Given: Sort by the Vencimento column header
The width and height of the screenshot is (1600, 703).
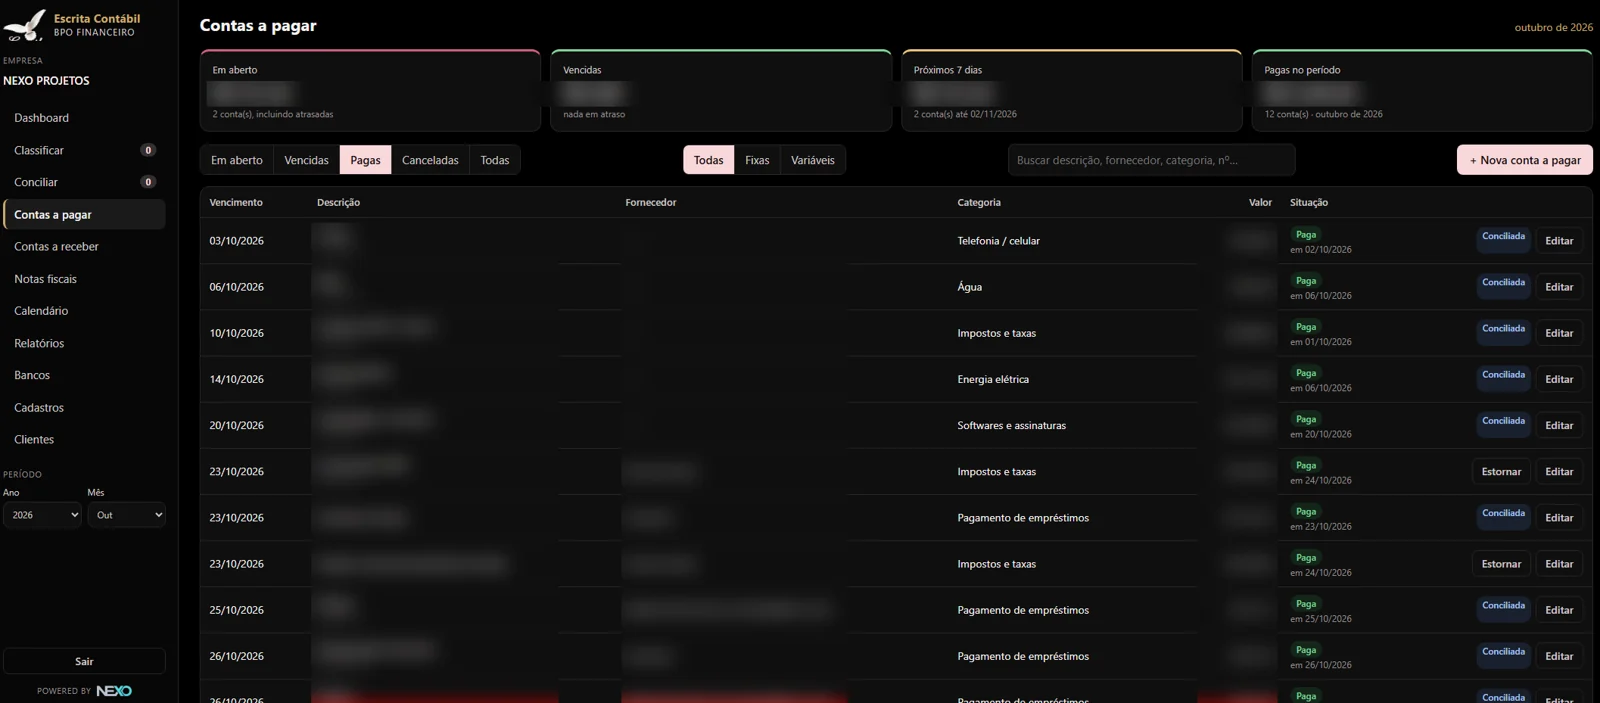Looking at the screenshot, I should point(236,202).
